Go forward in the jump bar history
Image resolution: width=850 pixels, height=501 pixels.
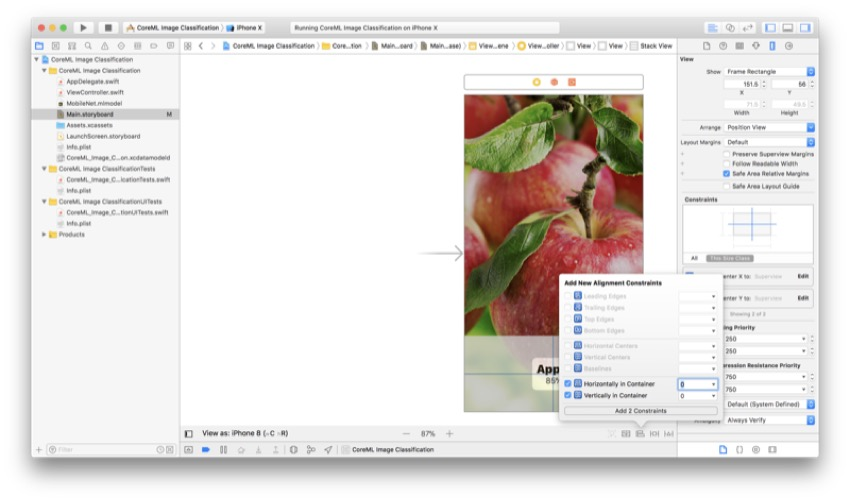point(213,46)
